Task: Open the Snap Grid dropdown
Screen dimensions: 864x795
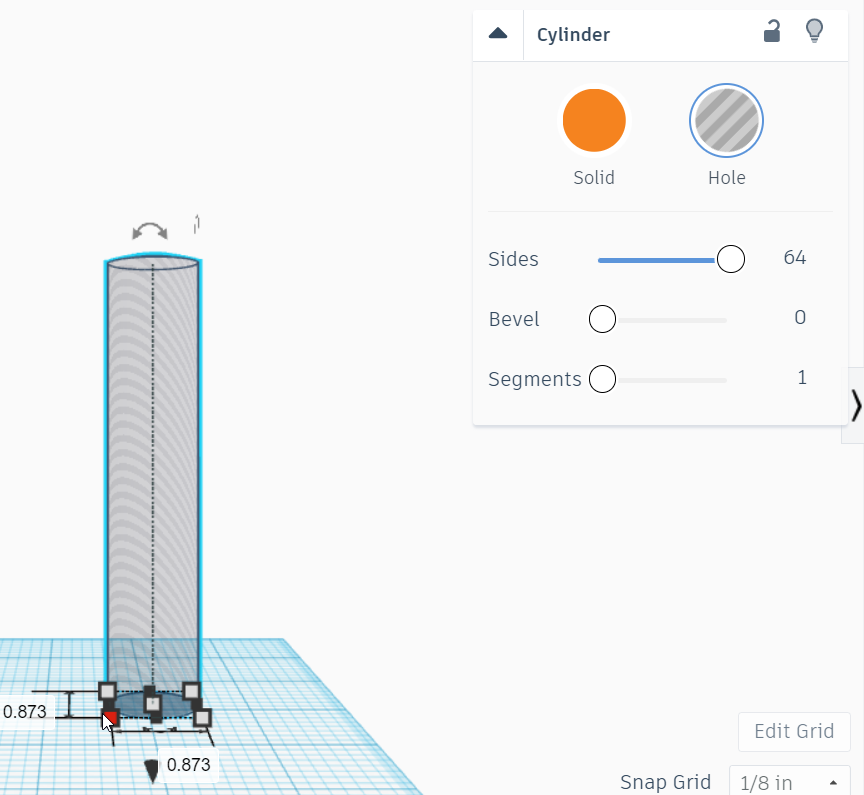Action: pyautogui.click(x=789, y=782)
